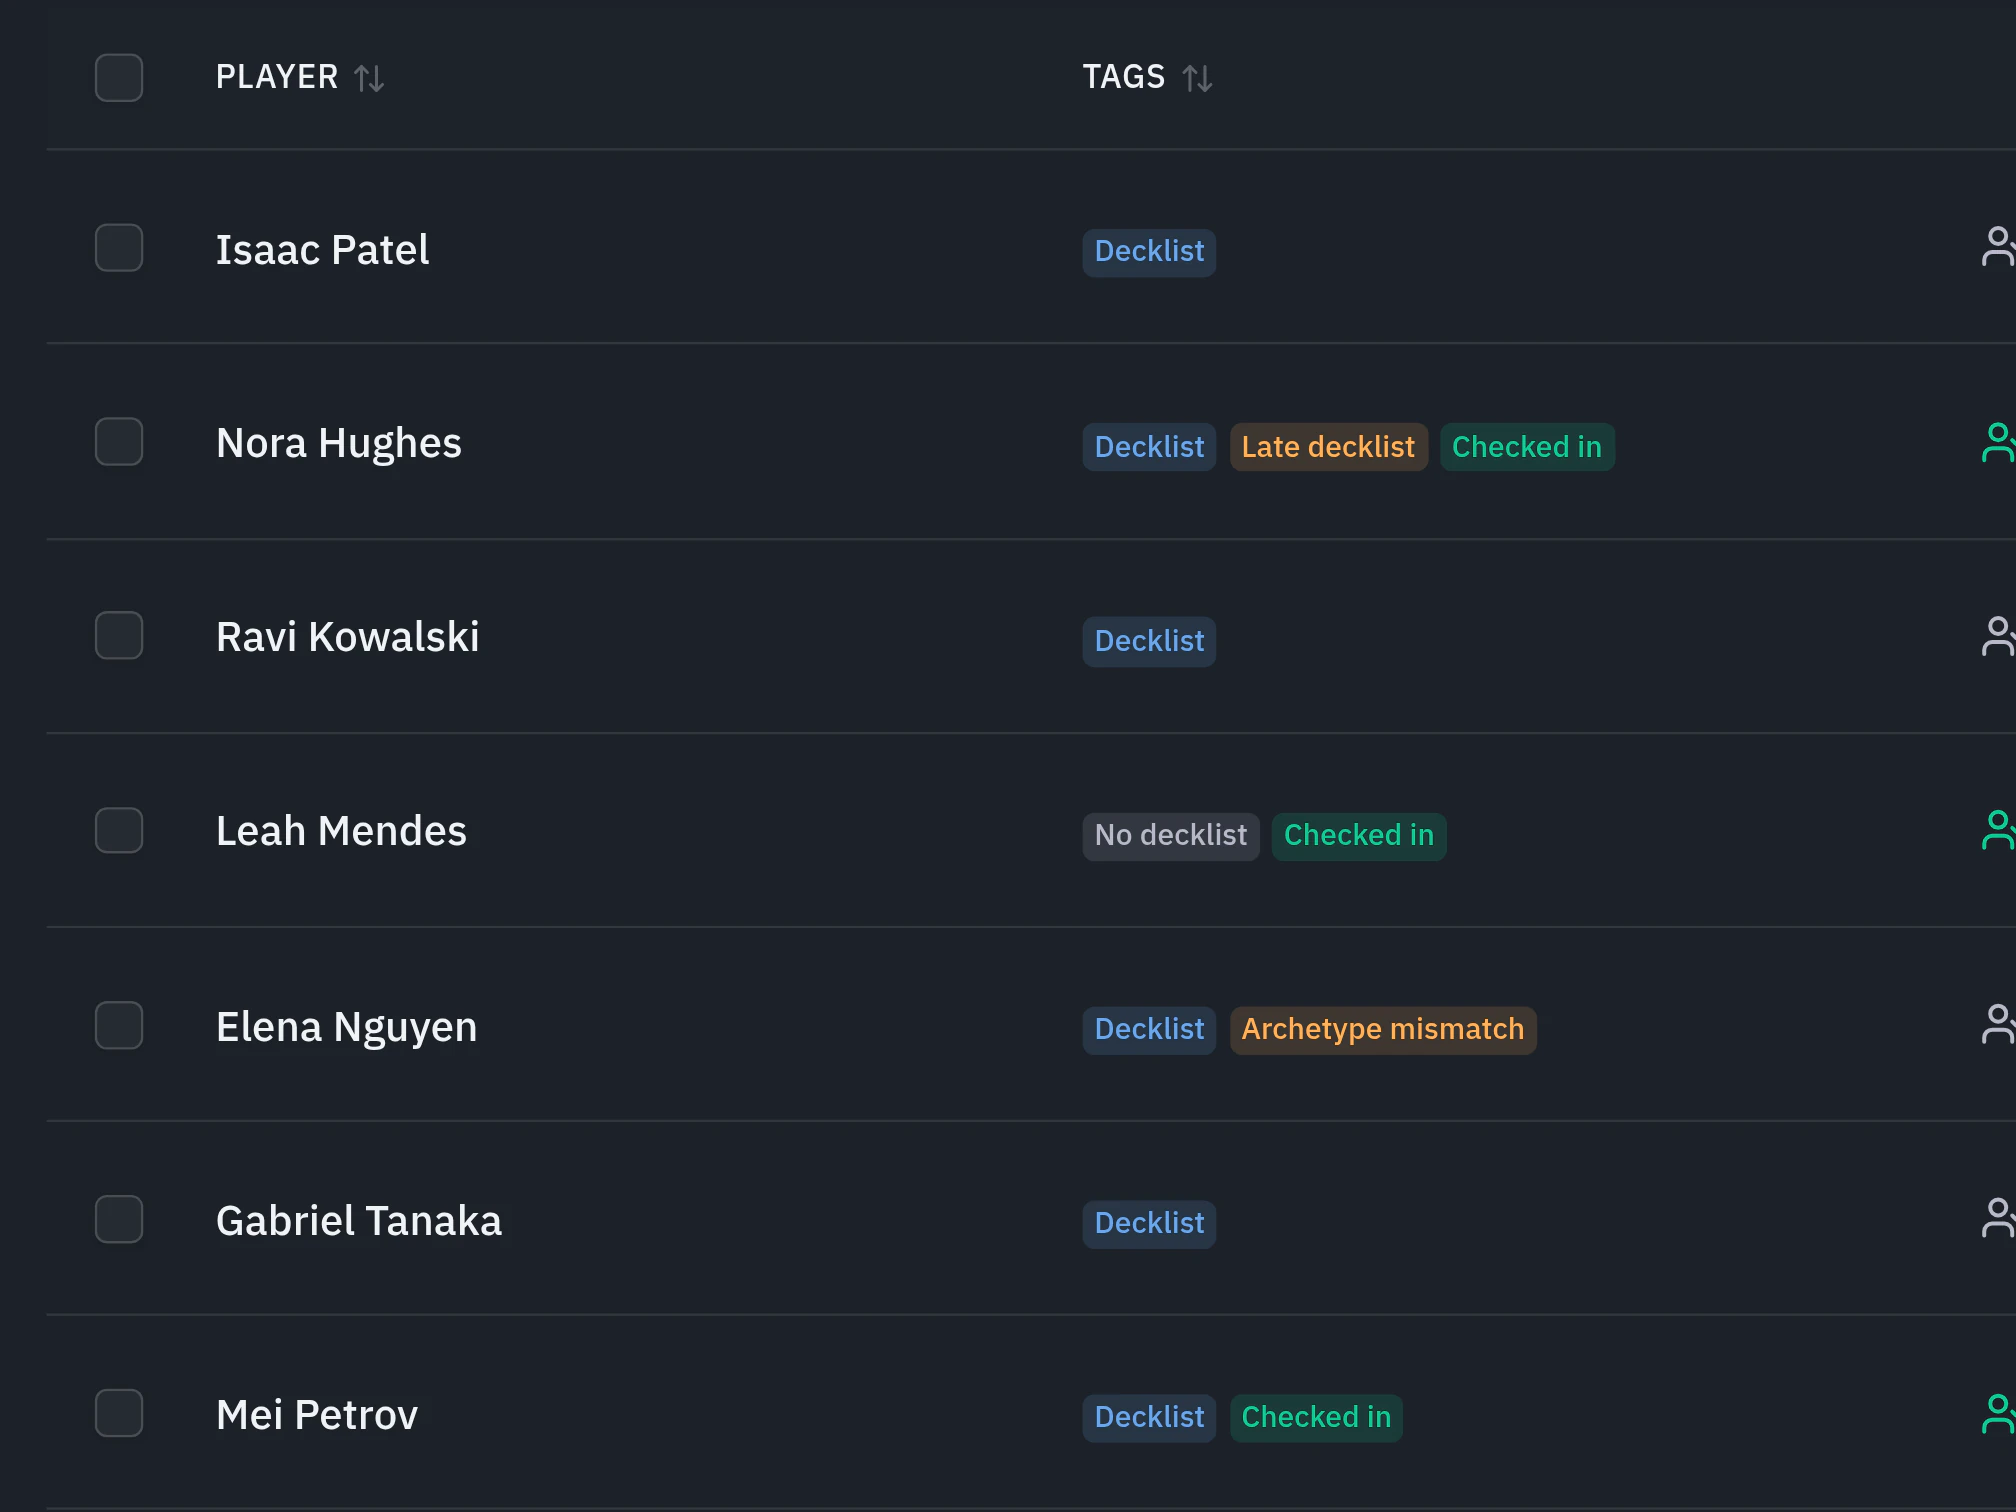Open player name Leah Mendes

coord(341,831)
